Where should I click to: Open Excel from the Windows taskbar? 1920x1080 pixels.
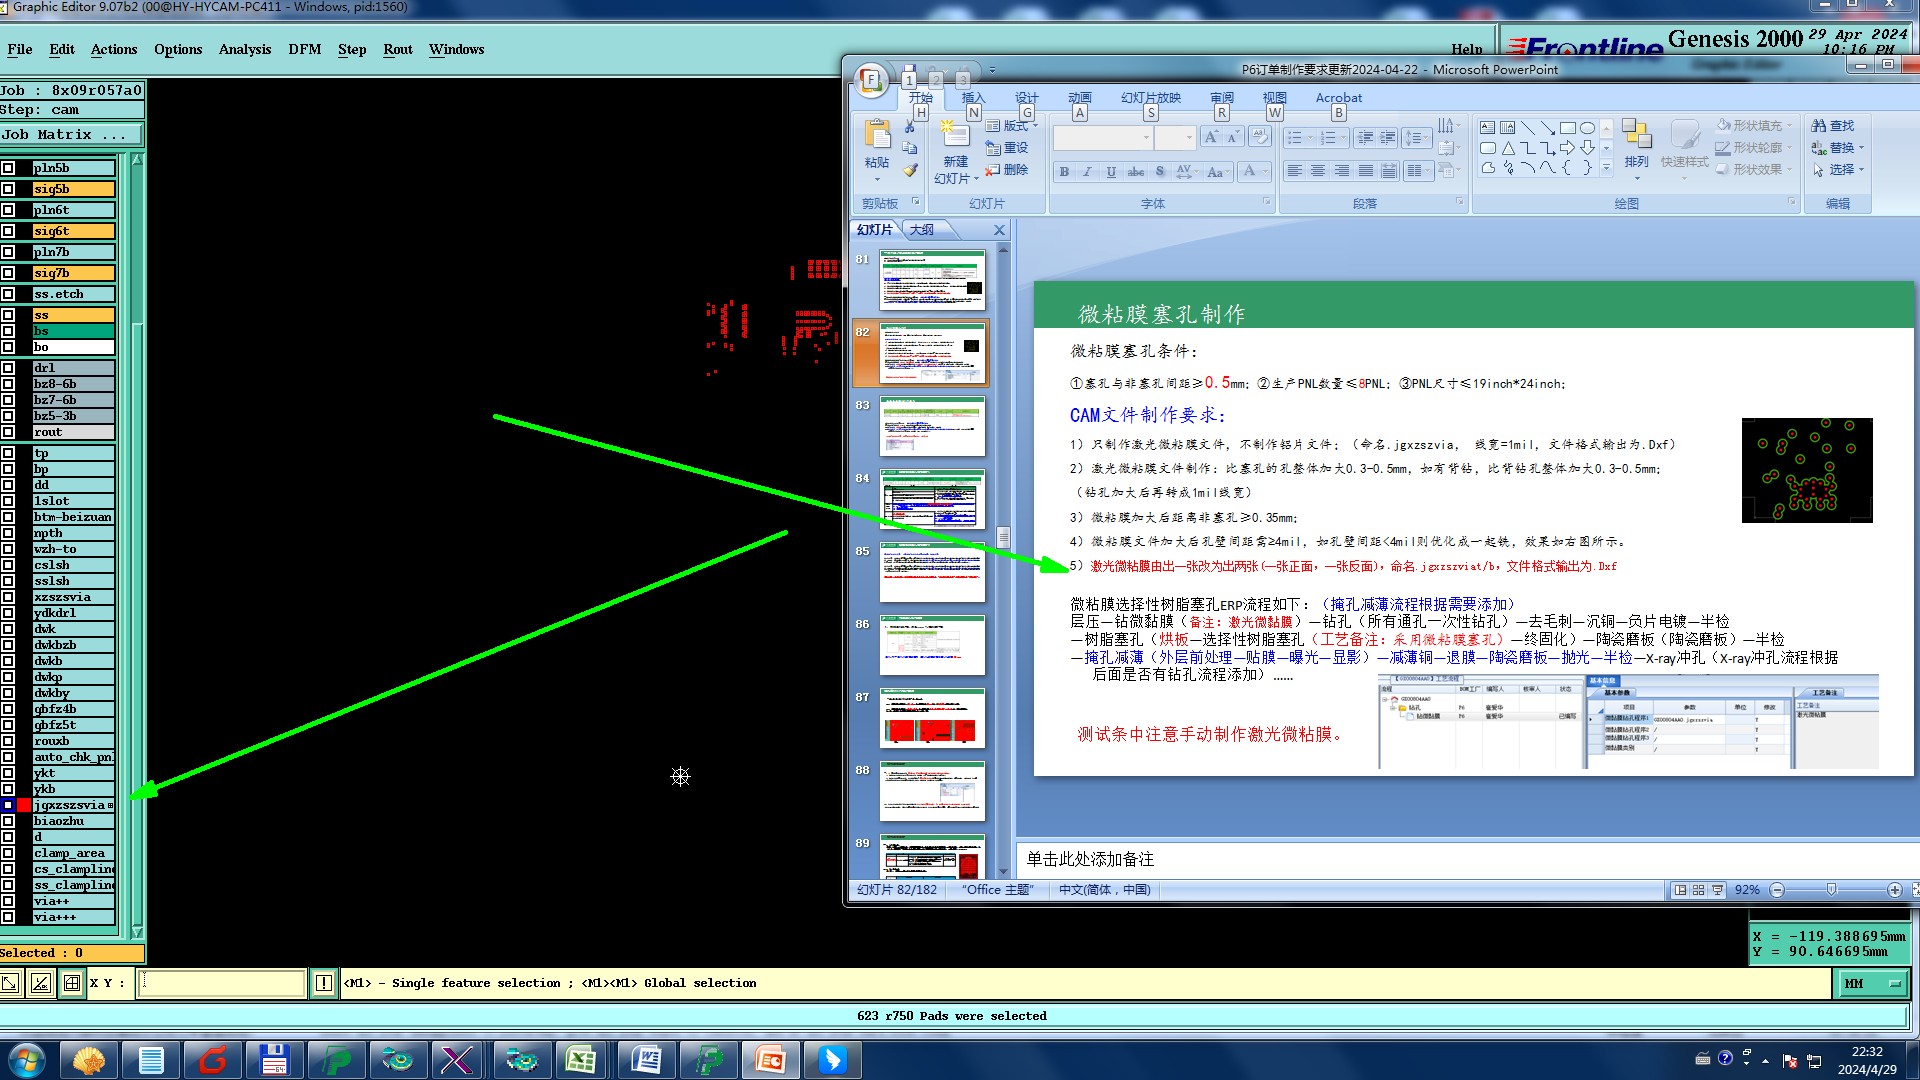[x=581, y=1059]
